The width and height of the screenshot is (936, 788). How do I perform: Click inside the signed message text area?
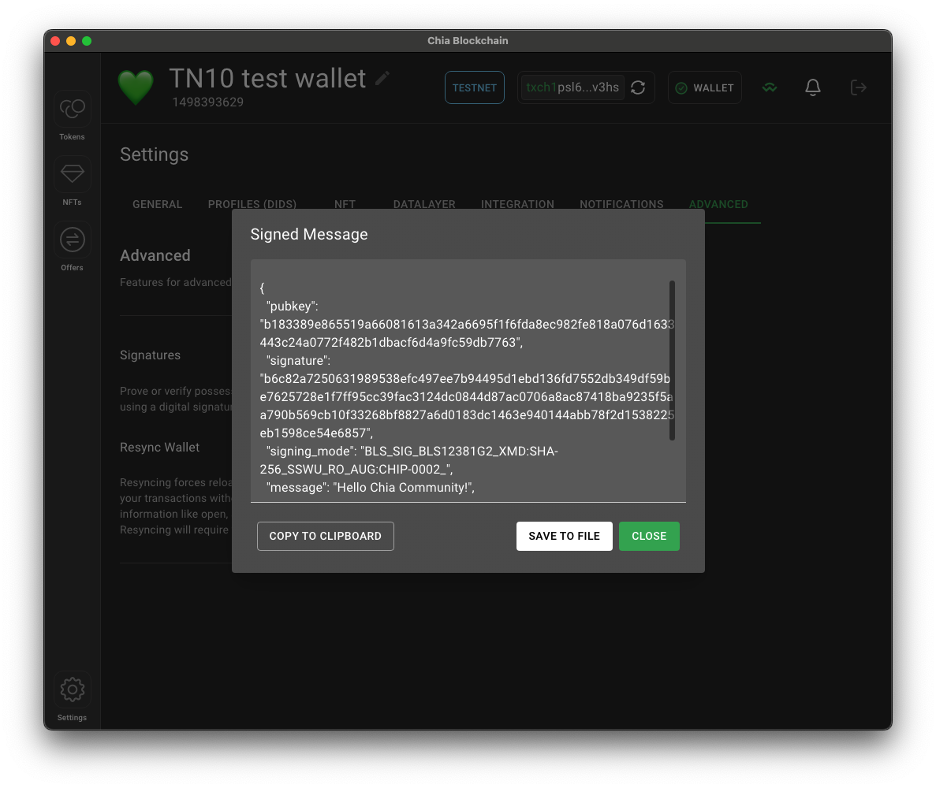(468, 381)
